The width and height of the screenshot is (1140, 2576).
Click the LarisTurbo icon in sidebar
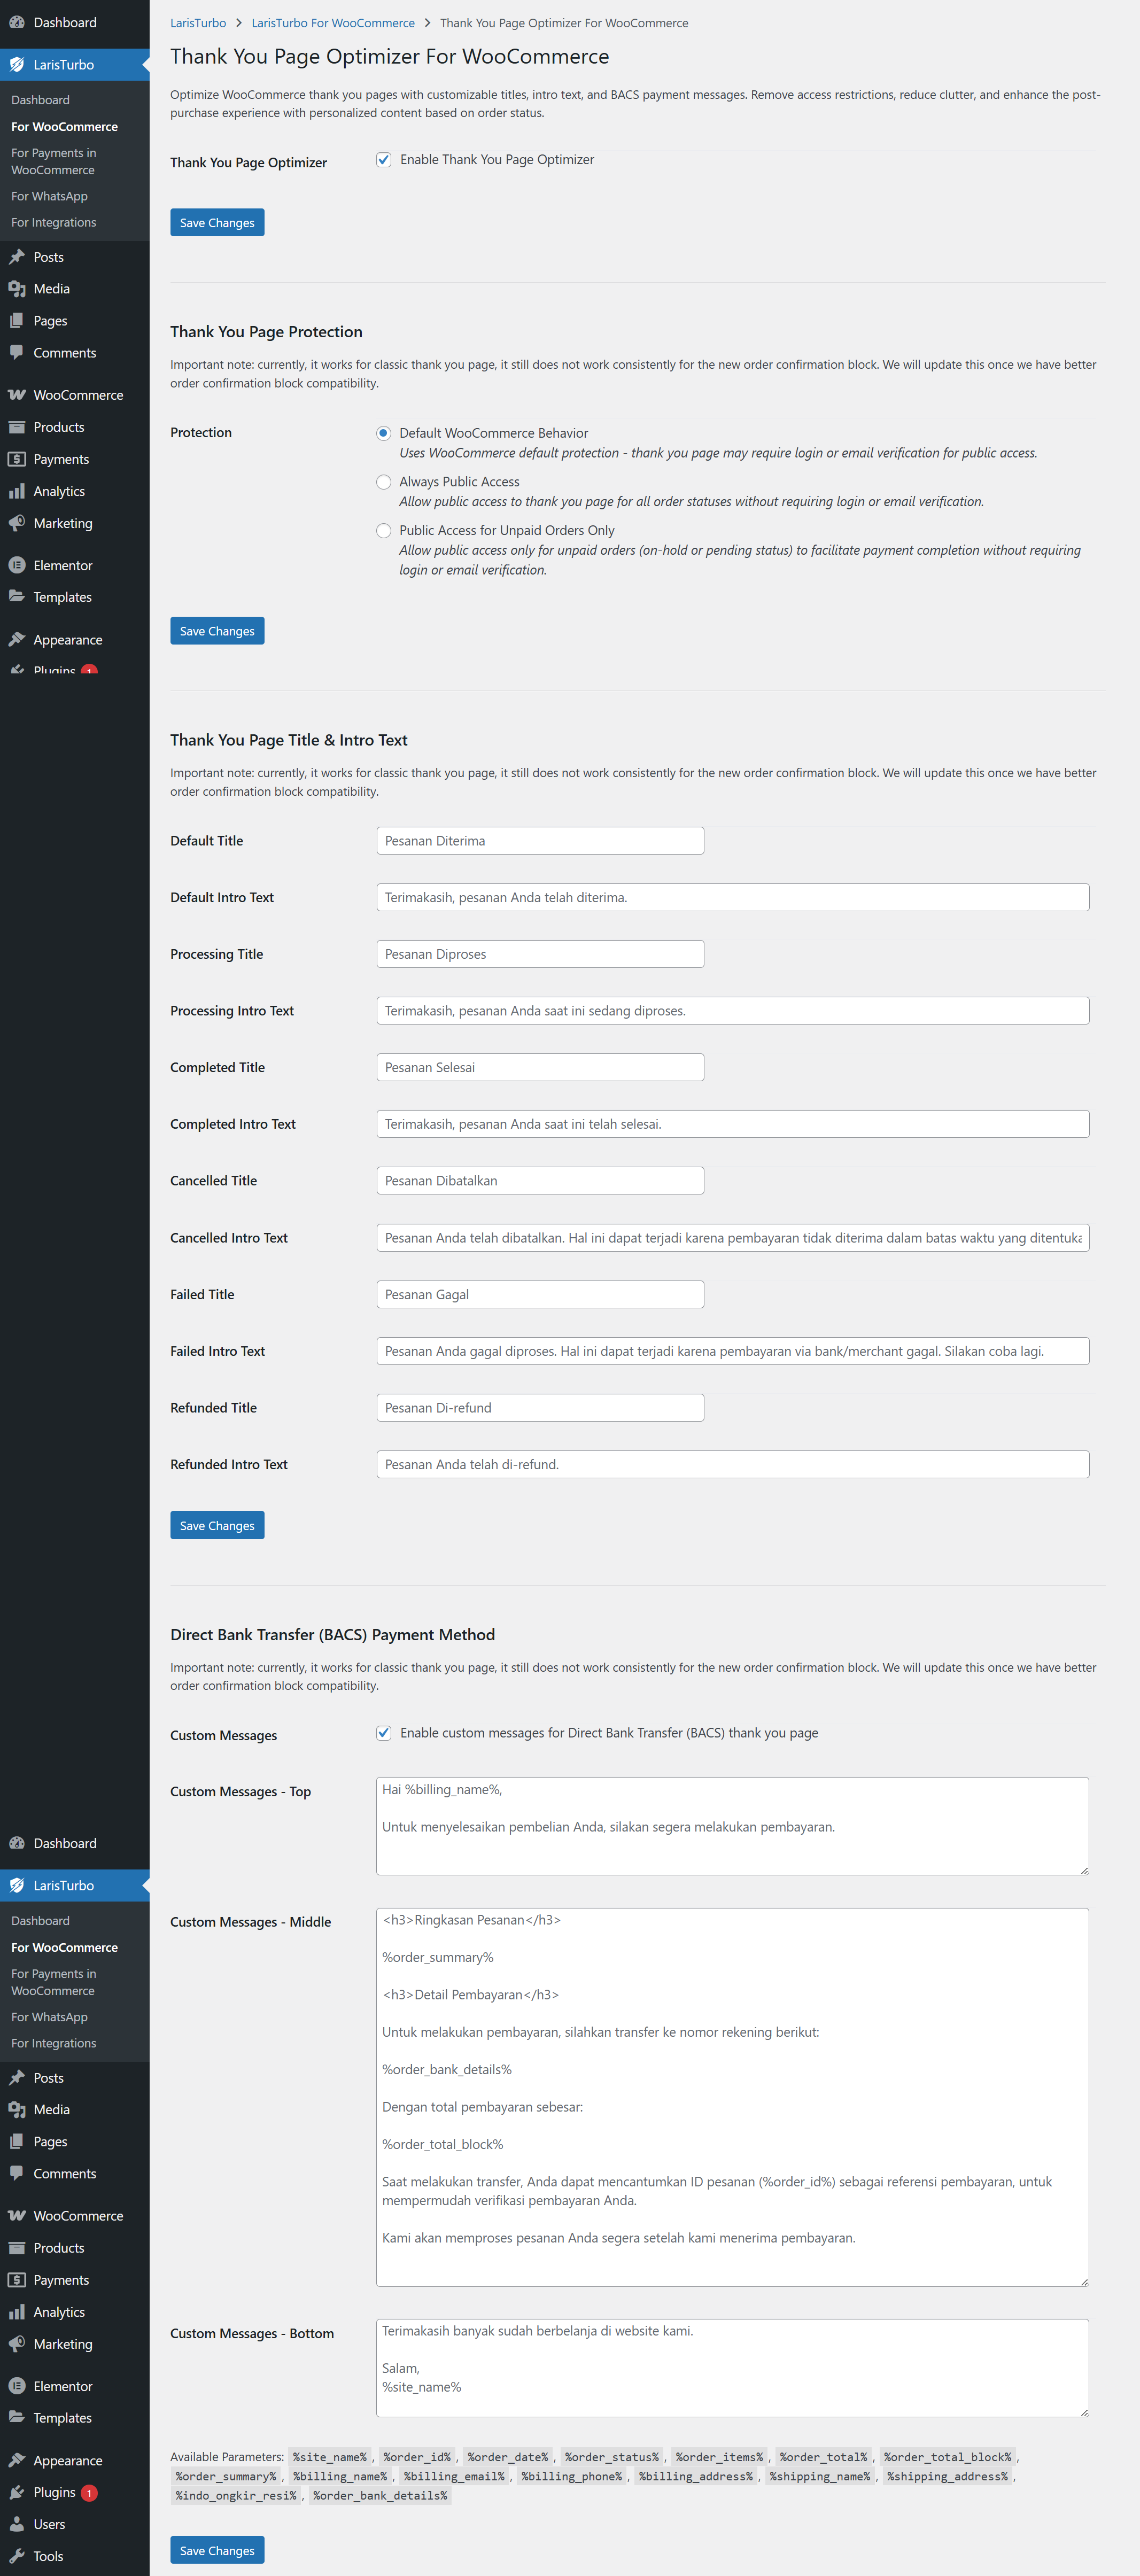pos(17,65)
